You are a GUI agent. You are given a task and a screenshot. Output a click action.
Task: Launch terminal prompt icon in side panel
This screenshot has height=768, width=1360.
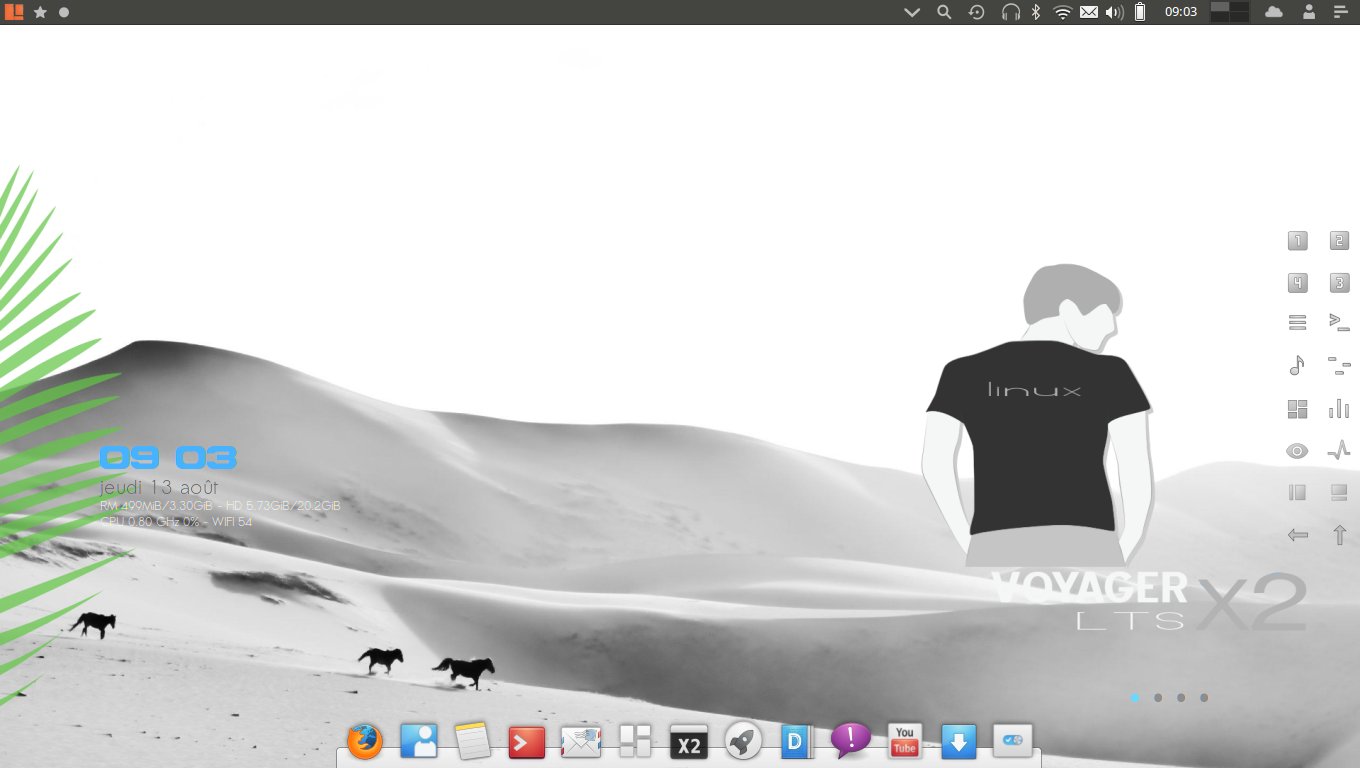[x=1339, y=322]
